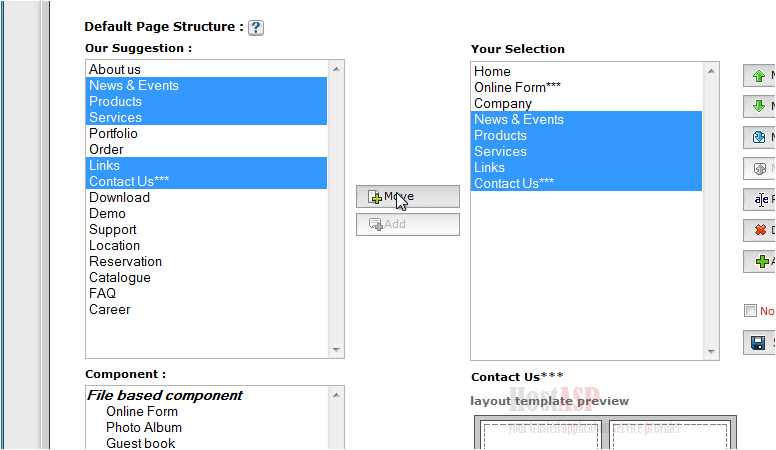This screenshot has height=450, width=776.
Task: Click down arrow of Your Selection scrollbar
Action: pyautogui.click(x=711, y=351)
